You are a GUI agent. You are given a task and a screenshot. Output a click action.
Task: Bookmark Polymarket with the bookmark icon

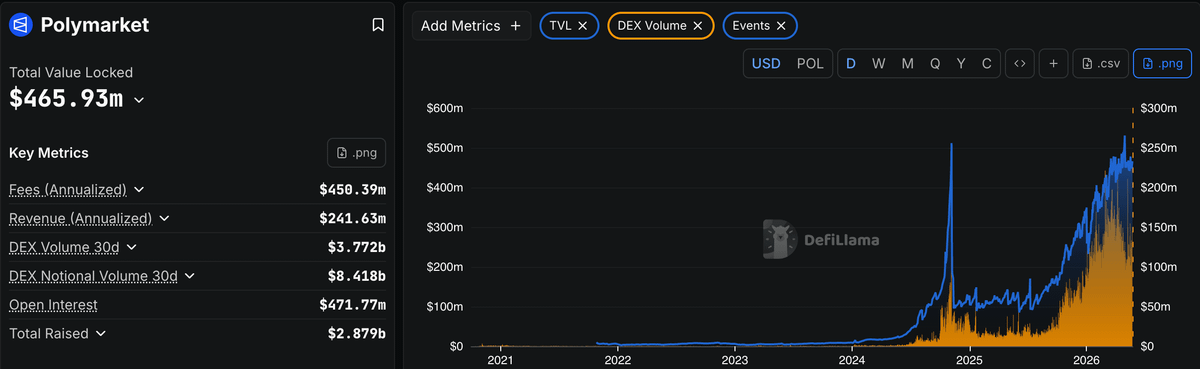[378, 25]
